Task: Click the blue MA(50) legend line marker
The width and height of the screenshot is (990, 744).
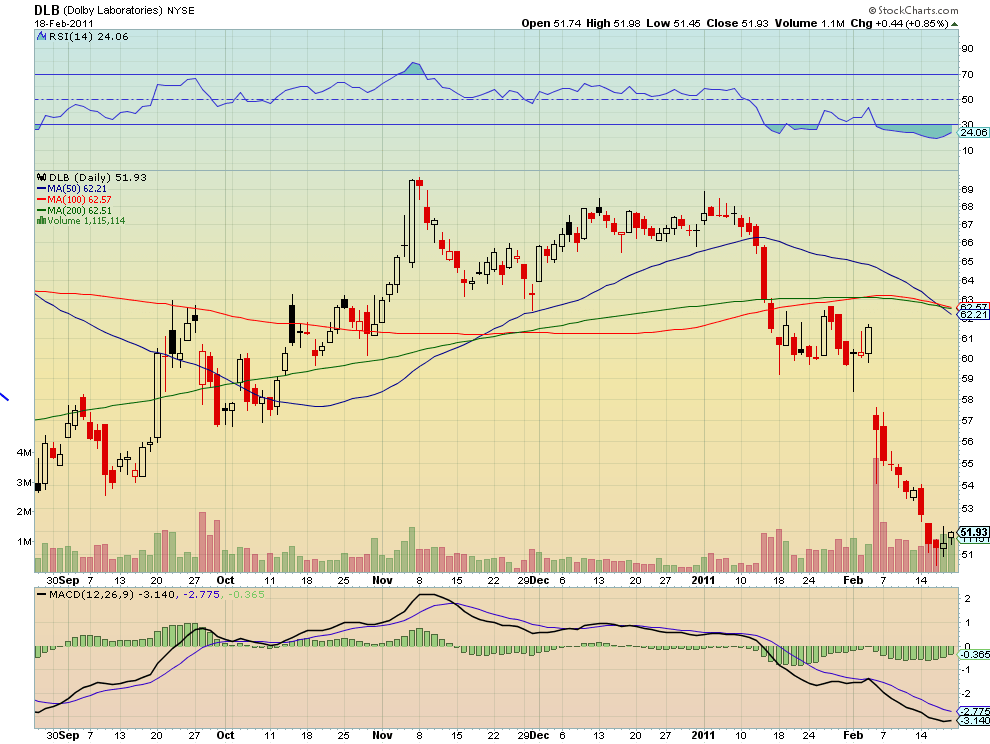Action: [42, 189]
